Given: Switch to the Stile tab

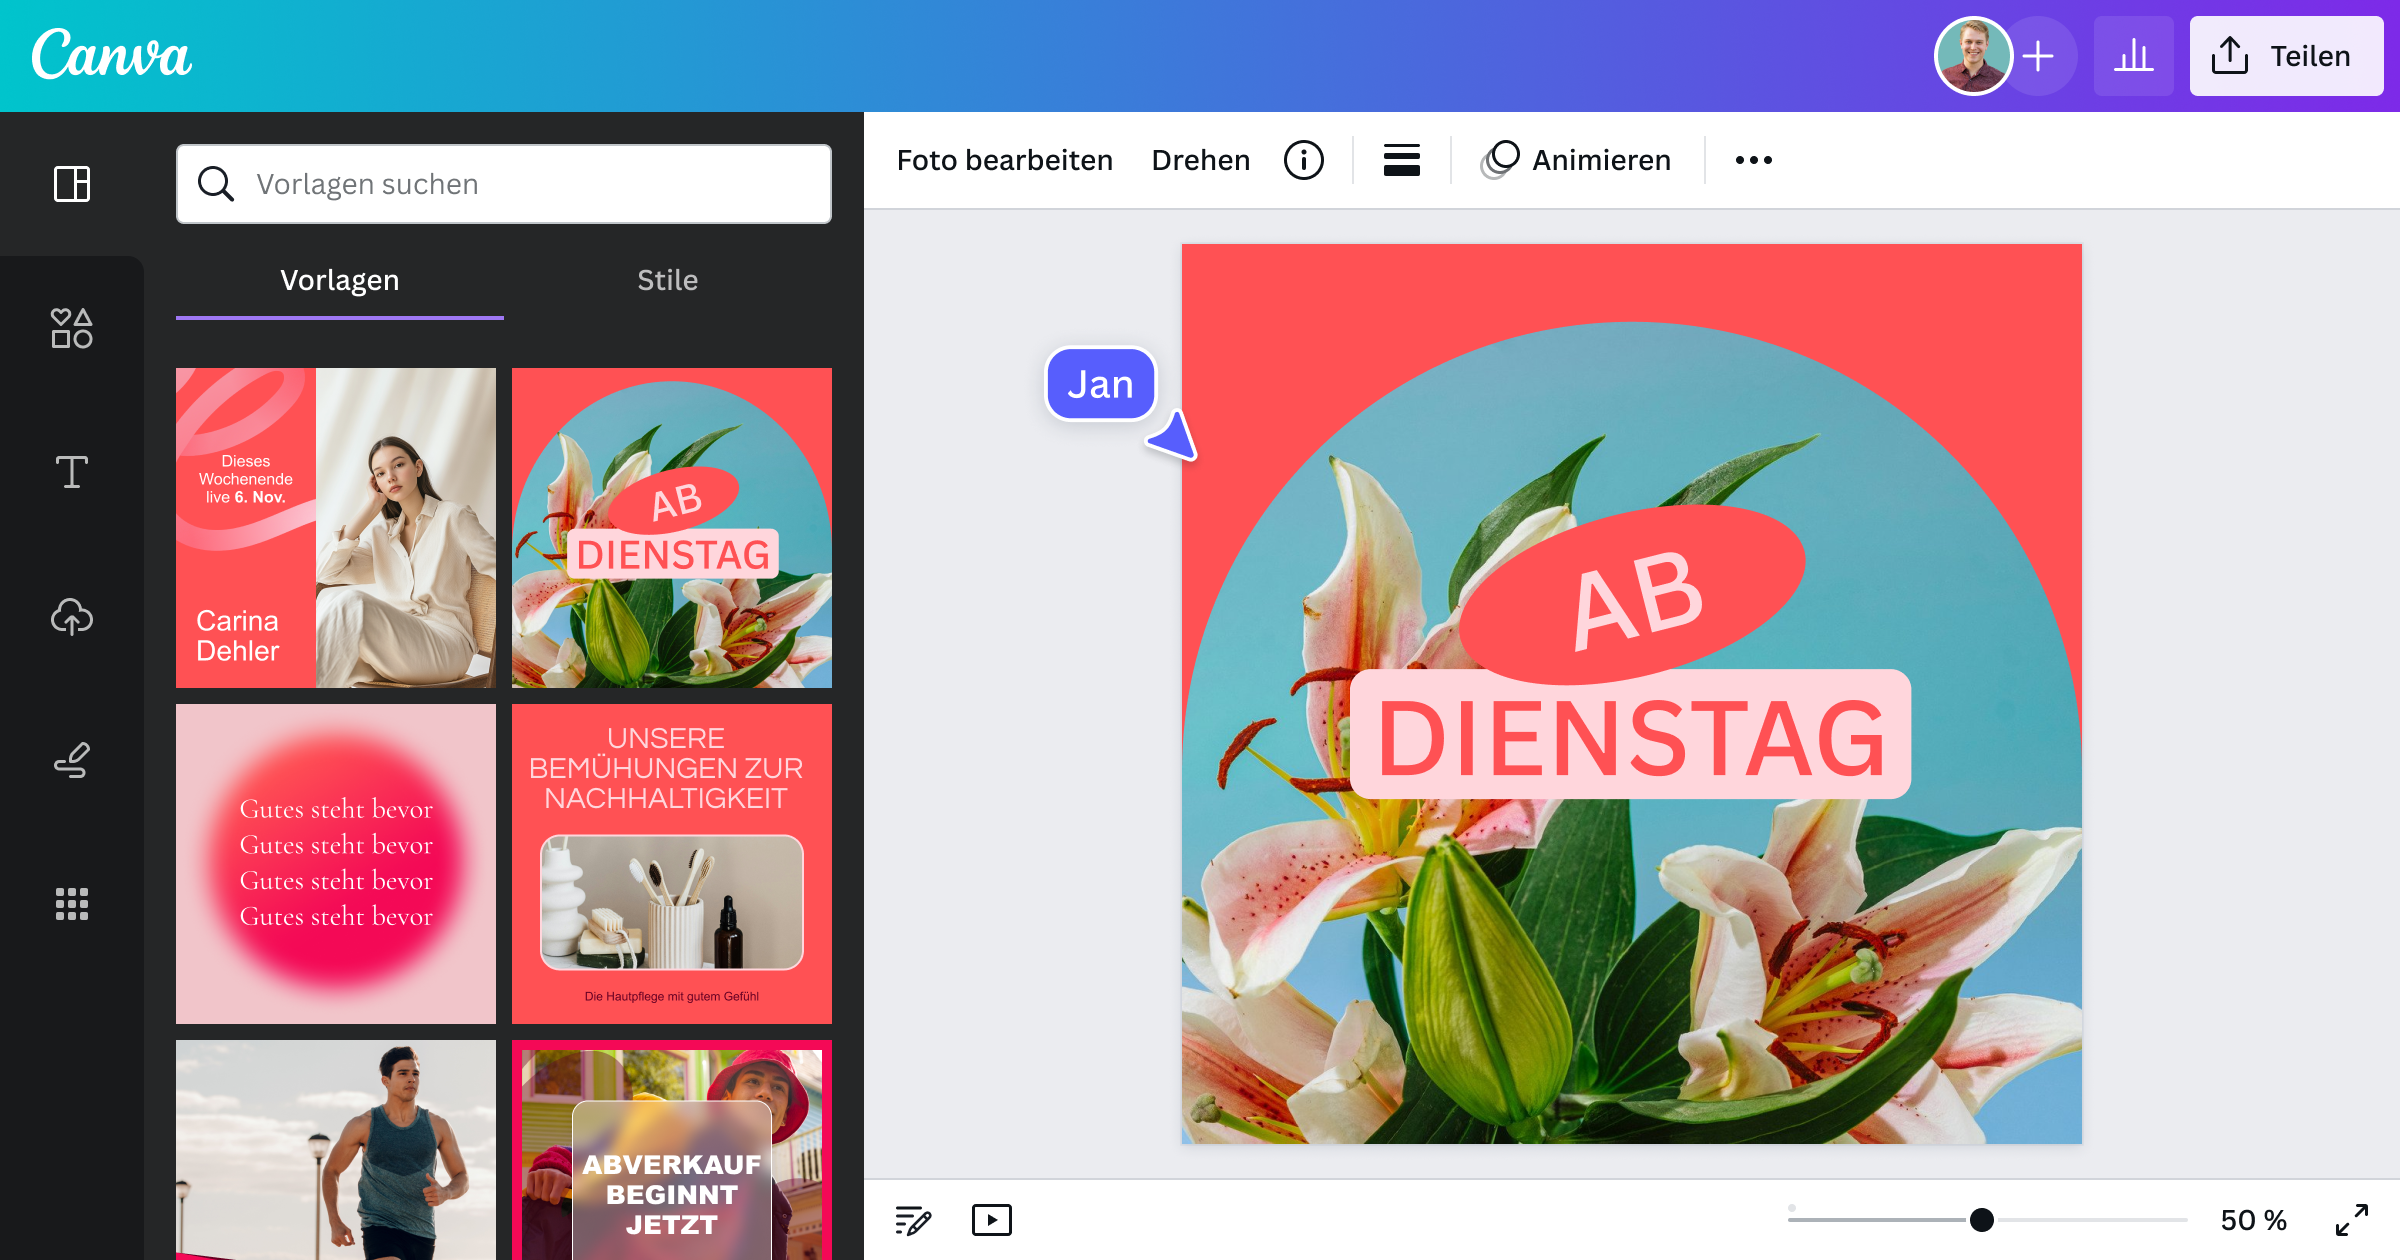Looking at the screenshot, I should pyautogui.click(x=668, y=280).
